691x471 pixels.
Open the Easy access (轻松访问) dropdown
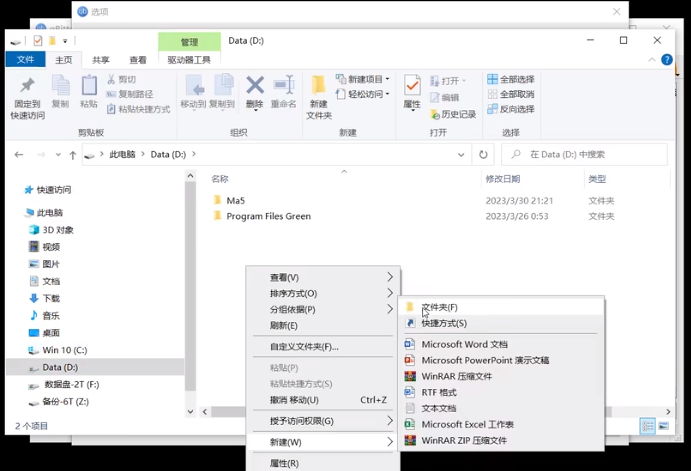(363, 94)
